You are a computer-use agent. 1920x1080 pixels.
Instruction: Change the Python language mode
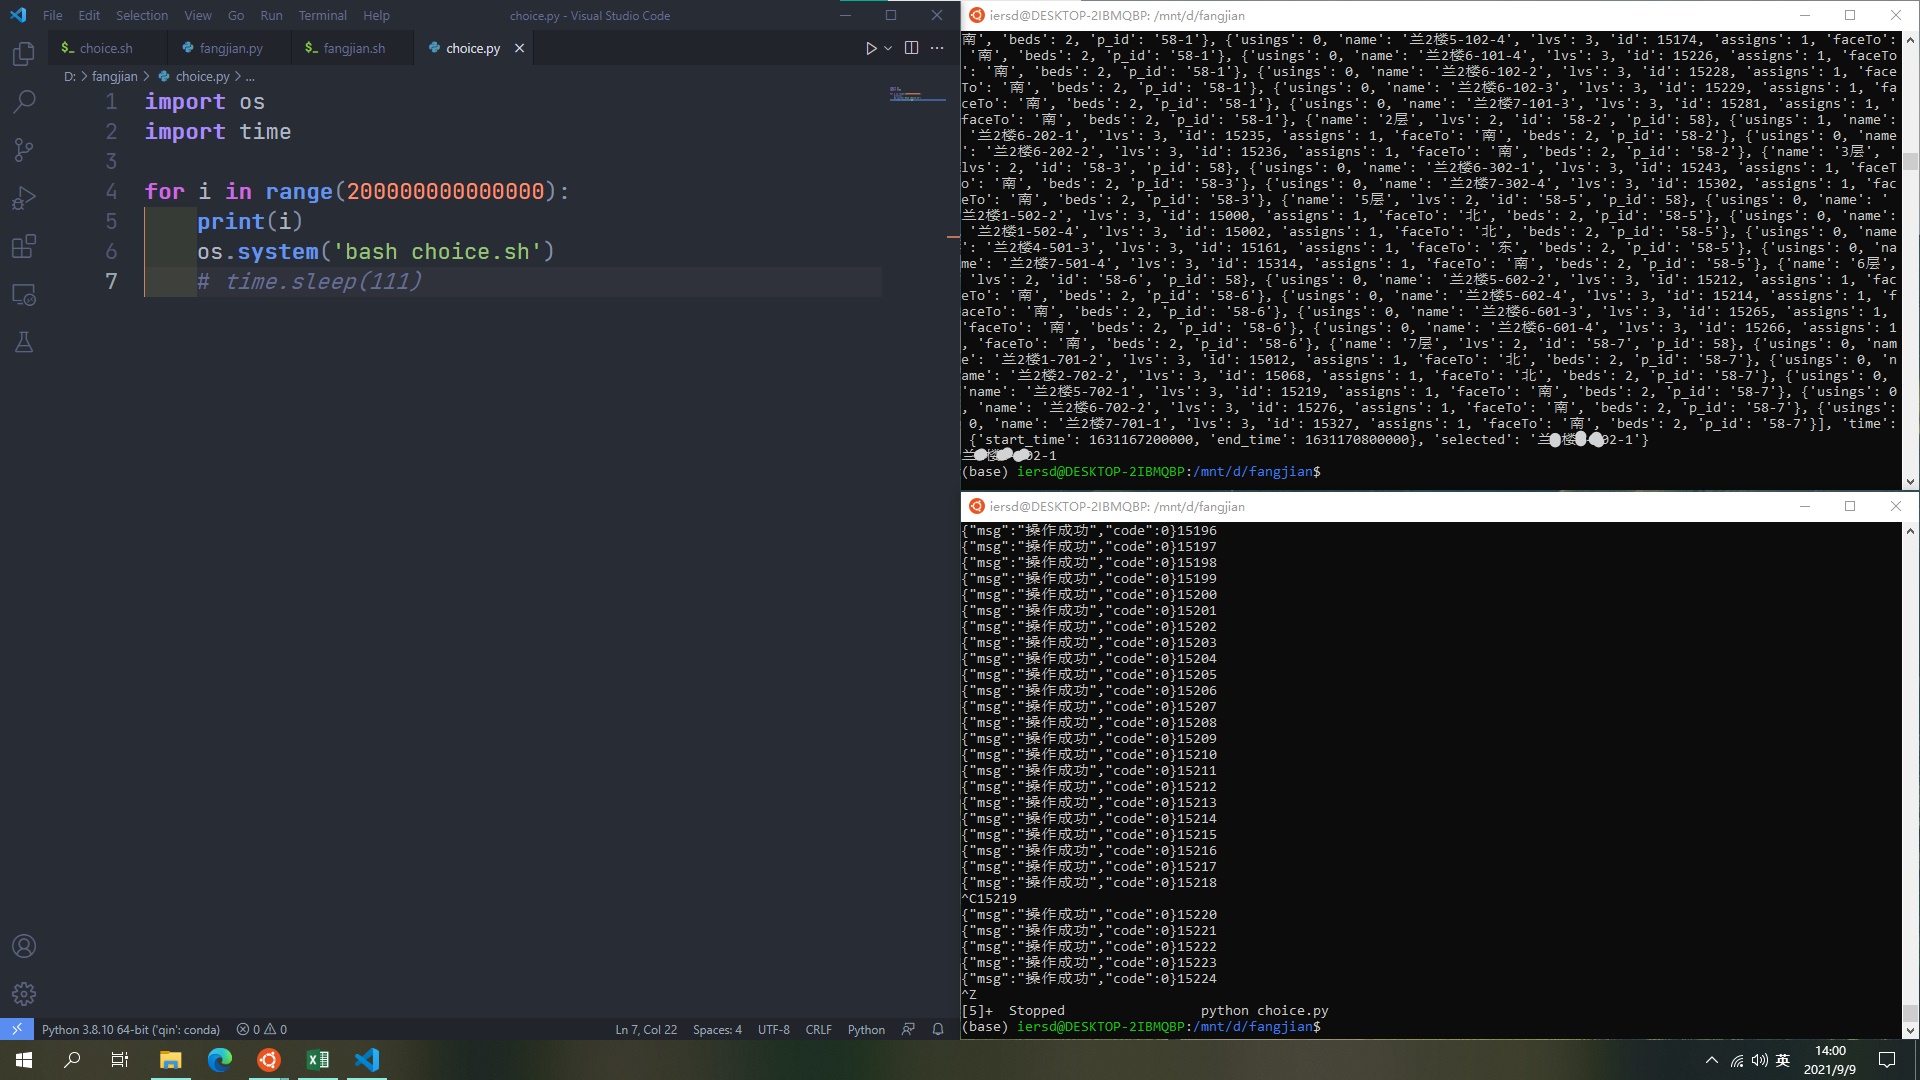tap(866, 1029)
